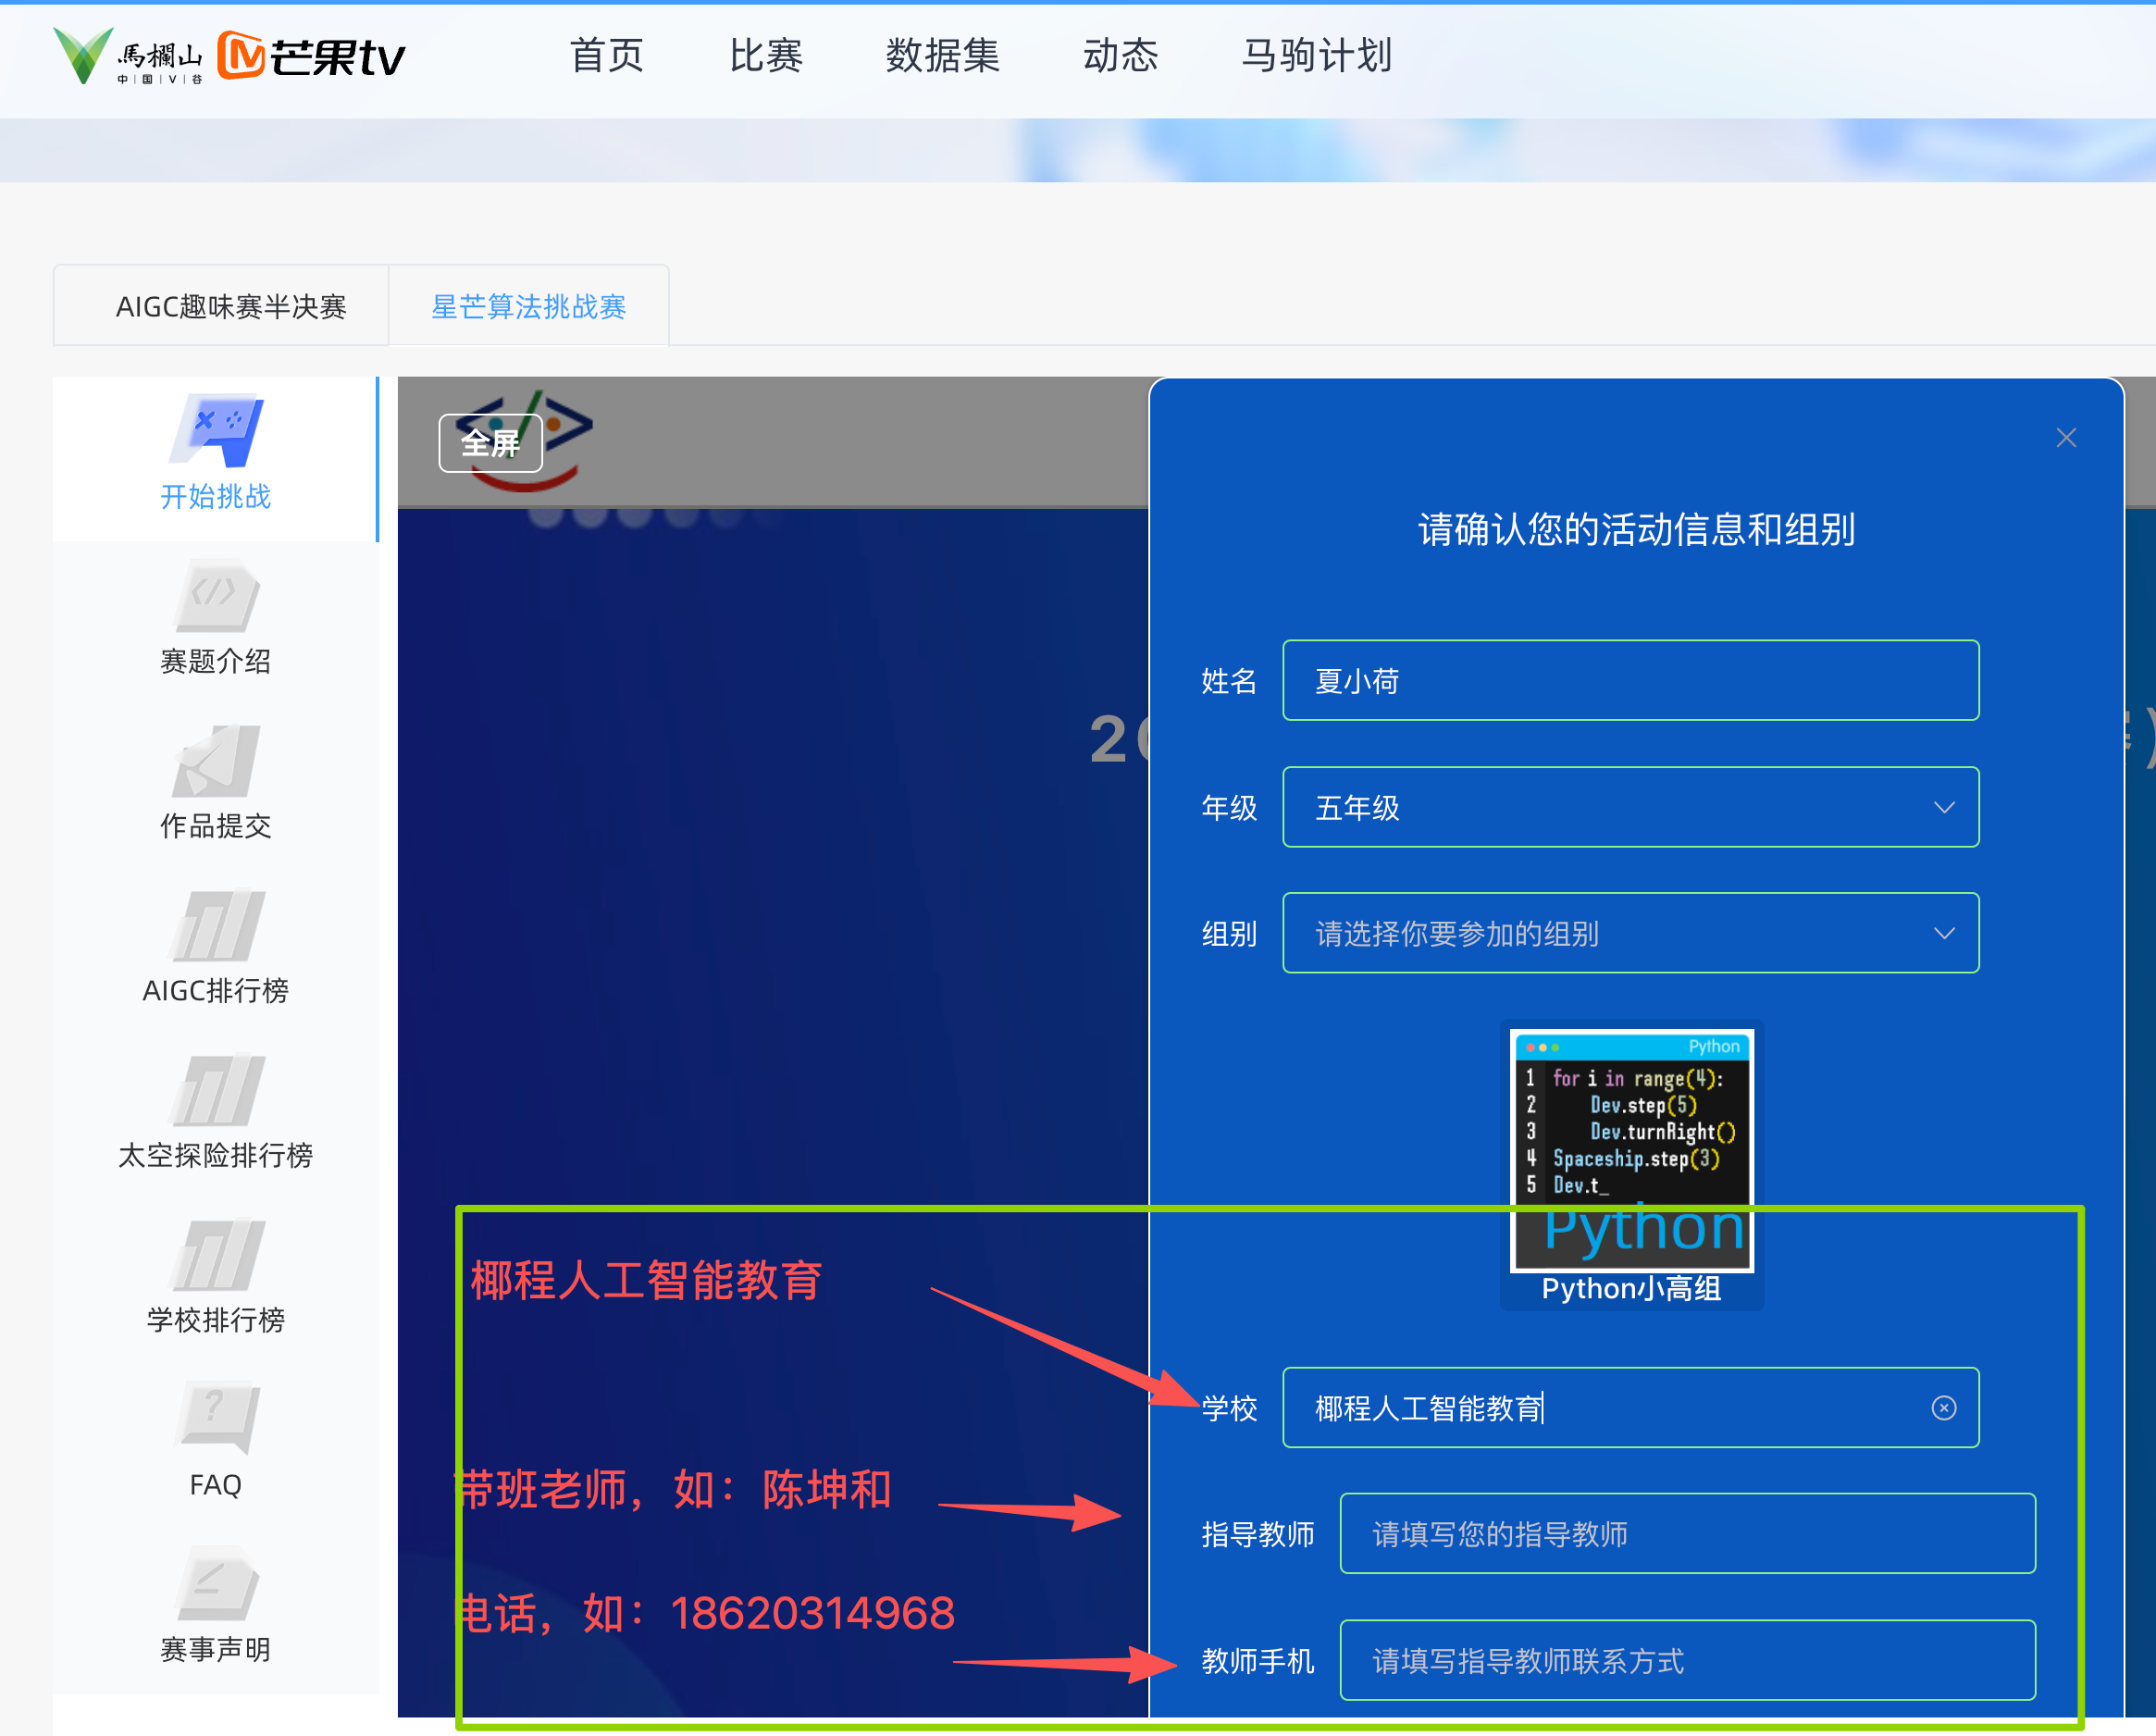
Task: Open 学校排行榜 chart icon
Action: click(216, 1255)
